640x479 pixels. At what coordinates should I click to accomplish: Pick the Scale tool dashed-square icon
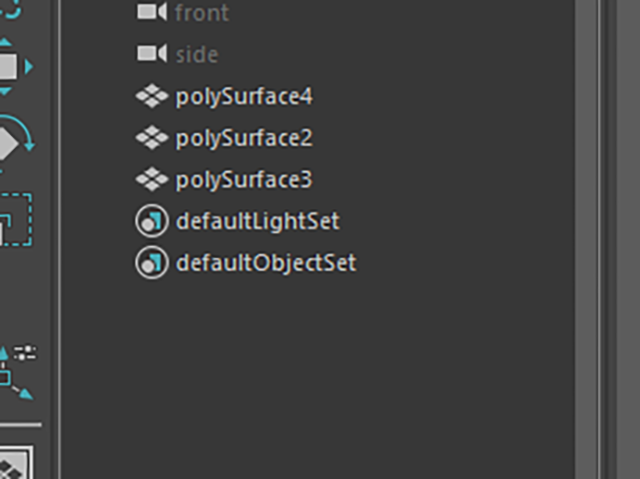[14, 219]
